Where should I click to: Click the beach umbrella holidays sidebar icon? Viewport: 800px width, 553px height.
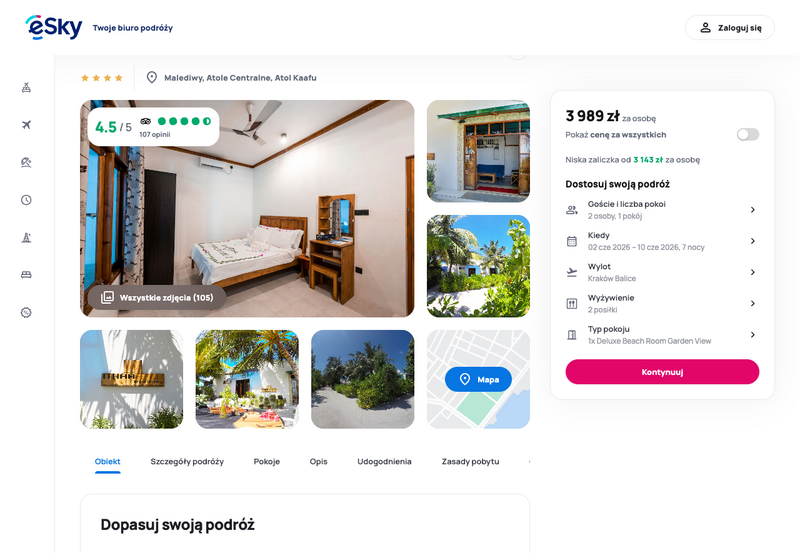tap(27, 162)
